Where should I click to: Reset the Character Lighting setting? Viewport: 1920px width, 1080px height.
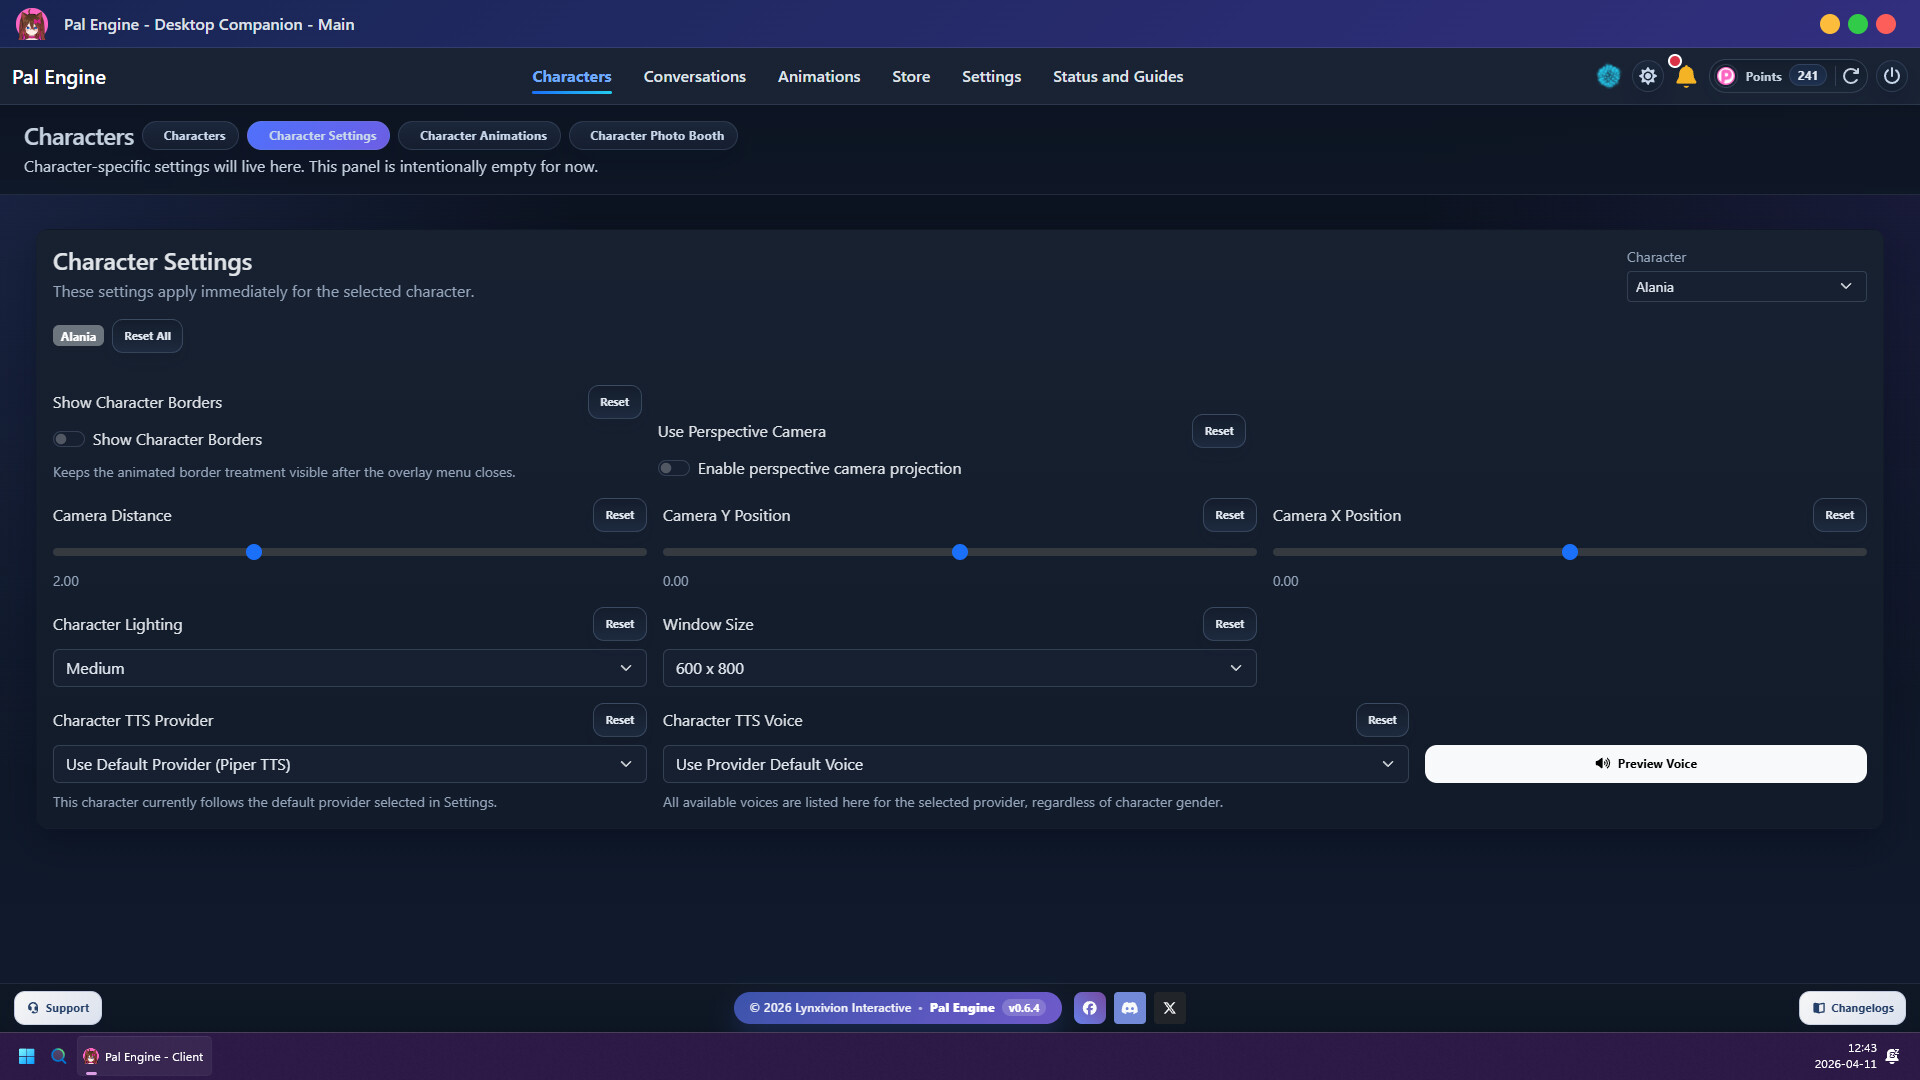click(x=620, y=624)
